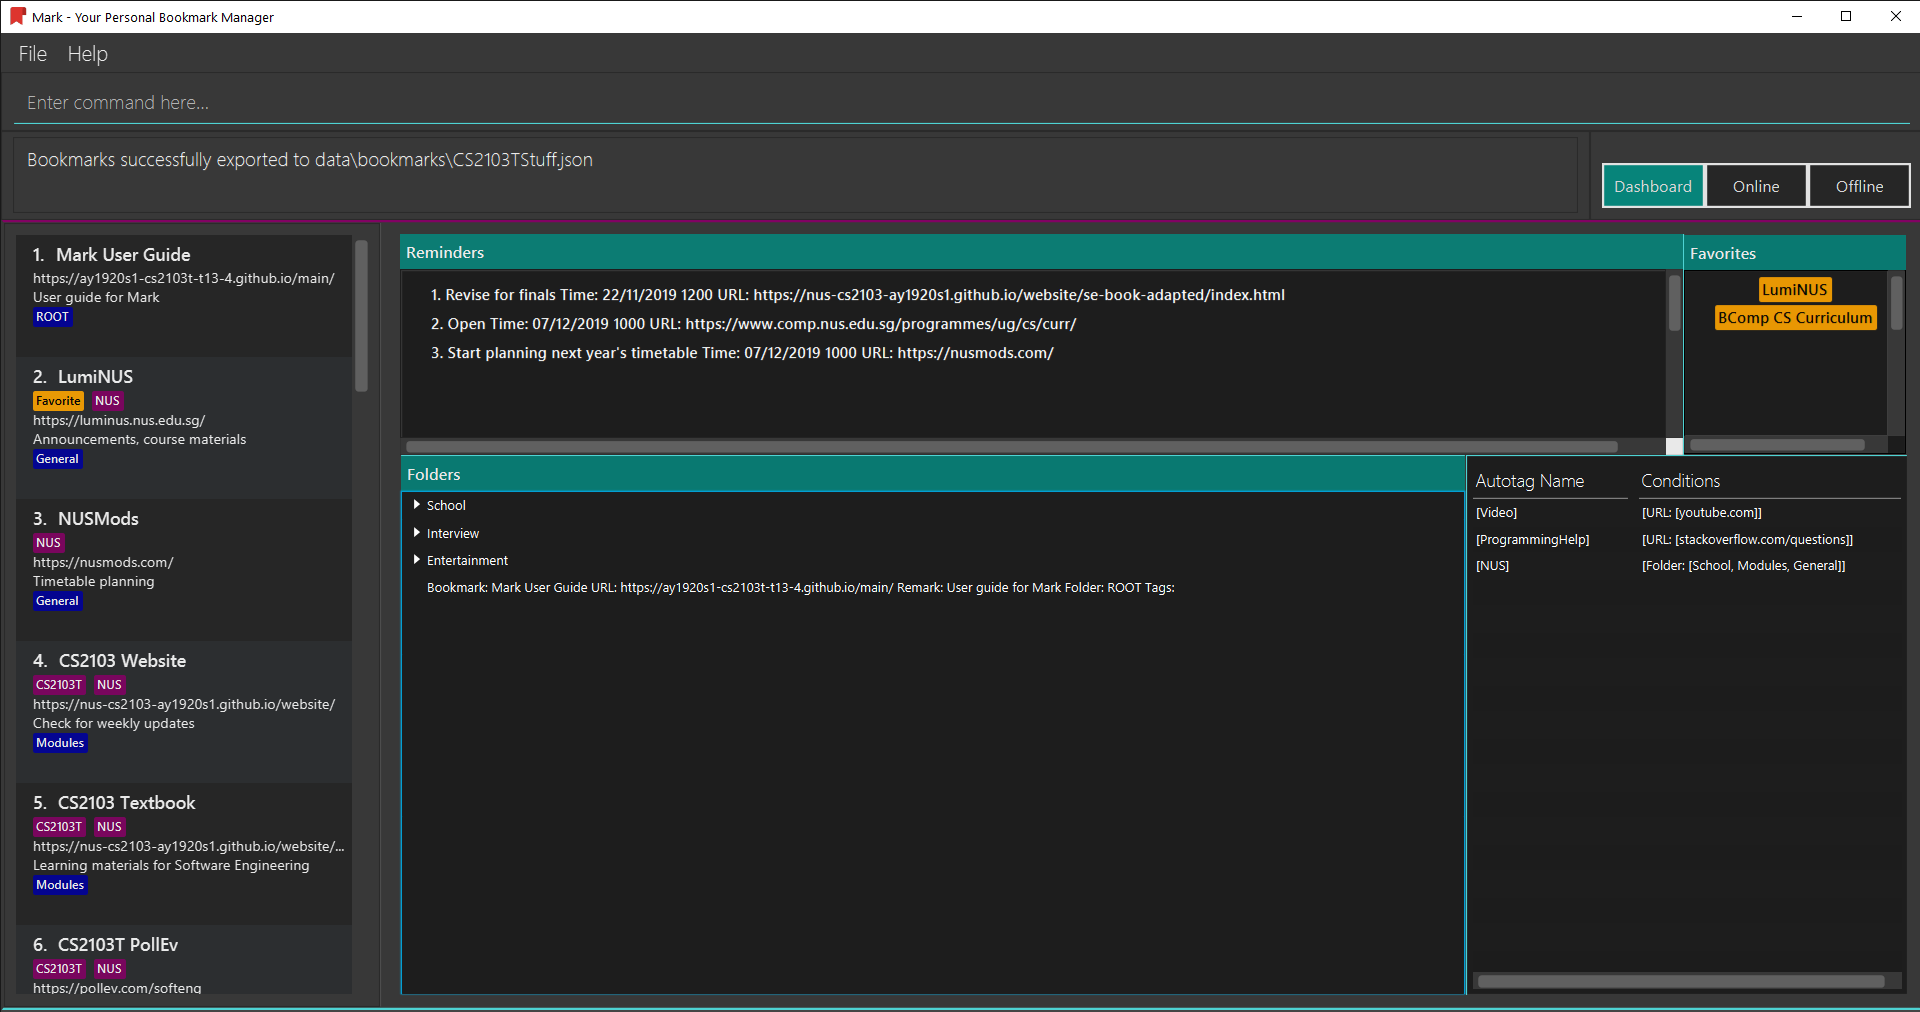The width and height of the screenshot is (1920, 1012).
Task: Click the Favorites panel header
Action: coord(1795,253)
